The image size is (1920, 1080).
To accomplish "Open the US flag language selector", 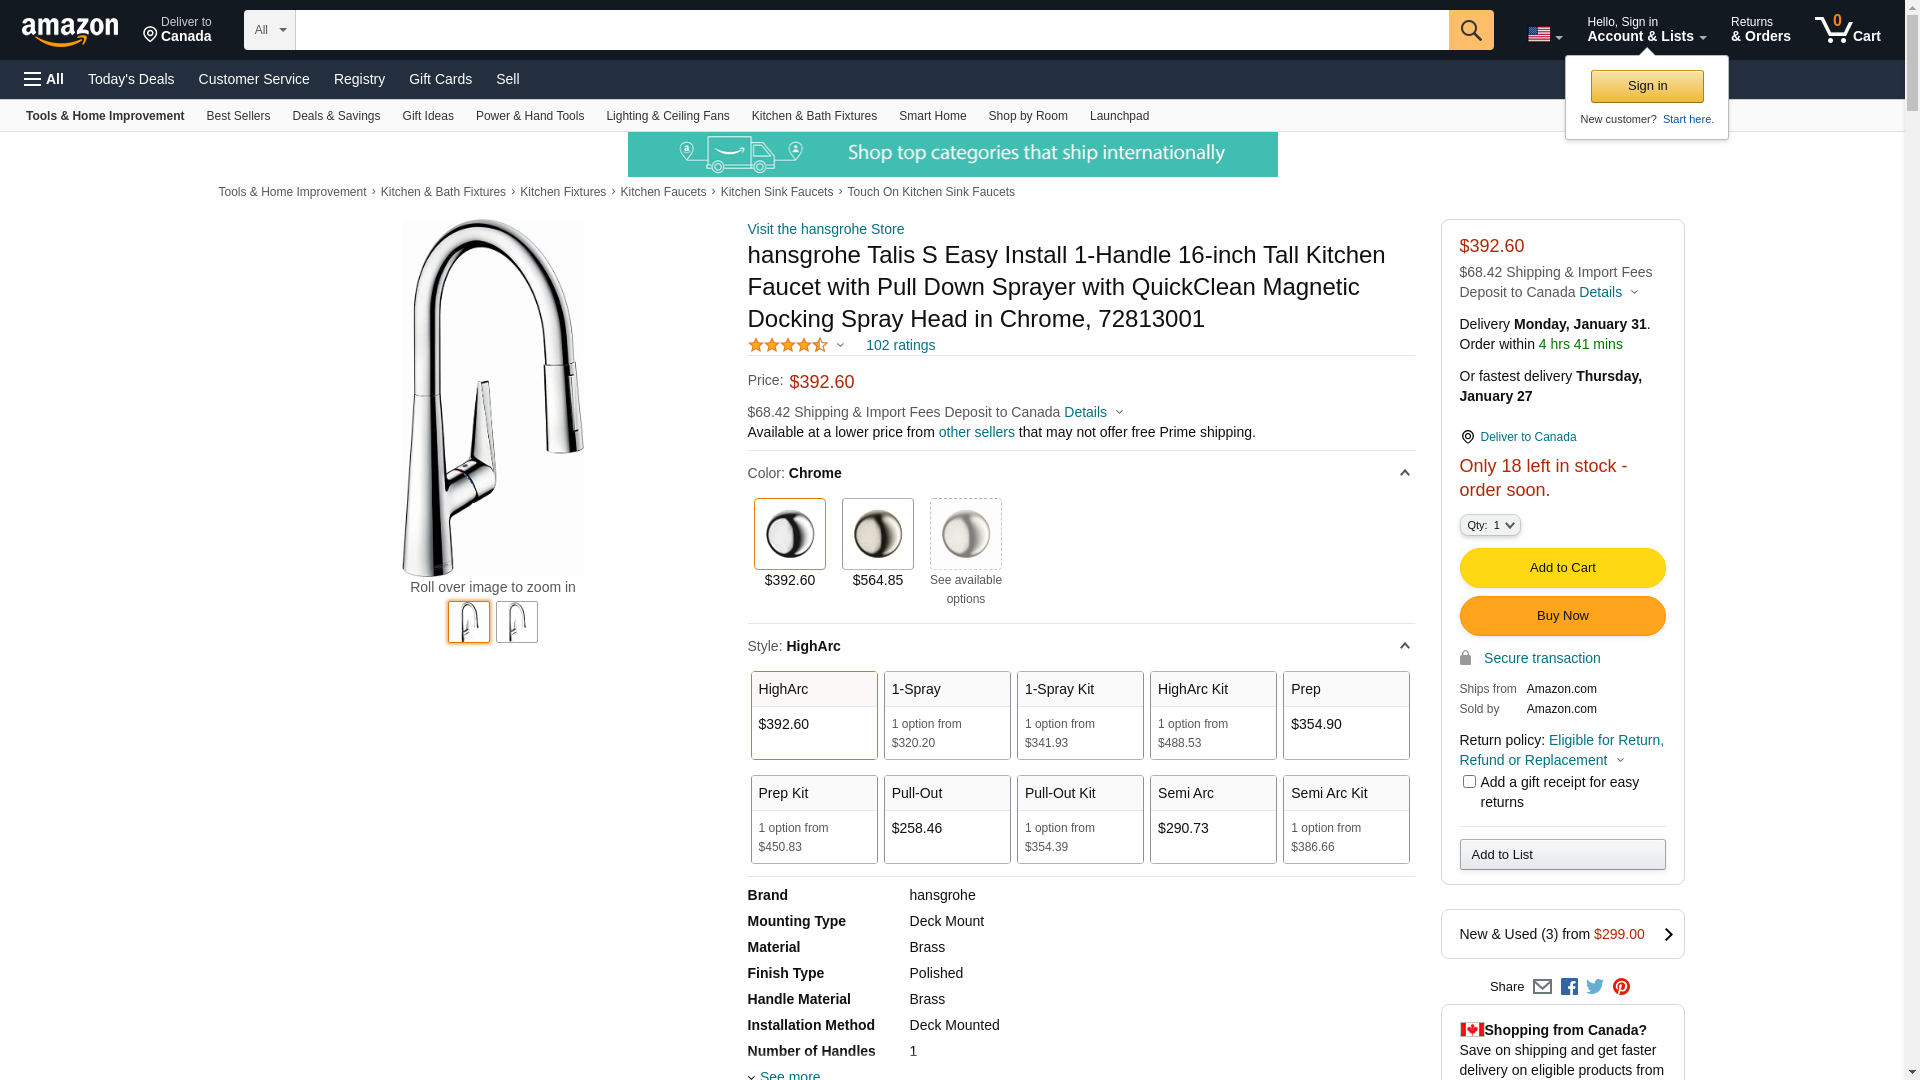I will pos(1545,35).
